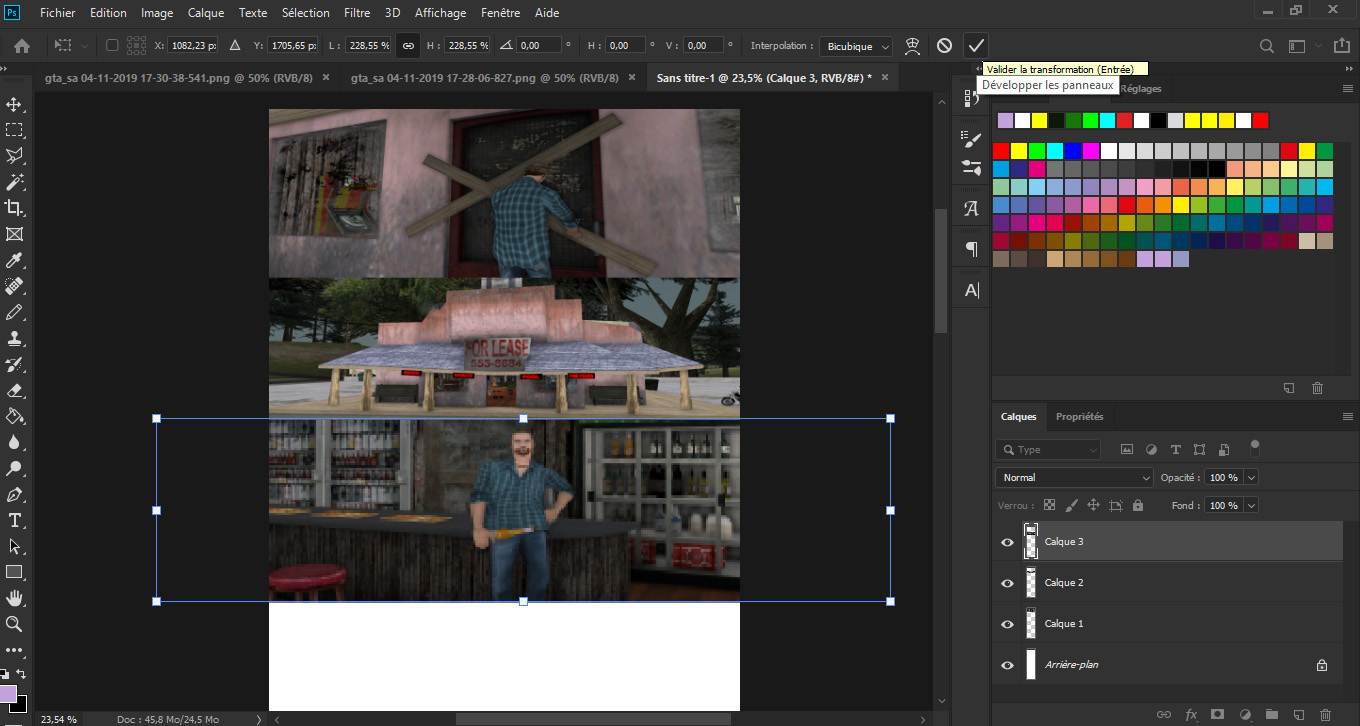
Task: Select the Eraser tool
Action: (15, 390)
